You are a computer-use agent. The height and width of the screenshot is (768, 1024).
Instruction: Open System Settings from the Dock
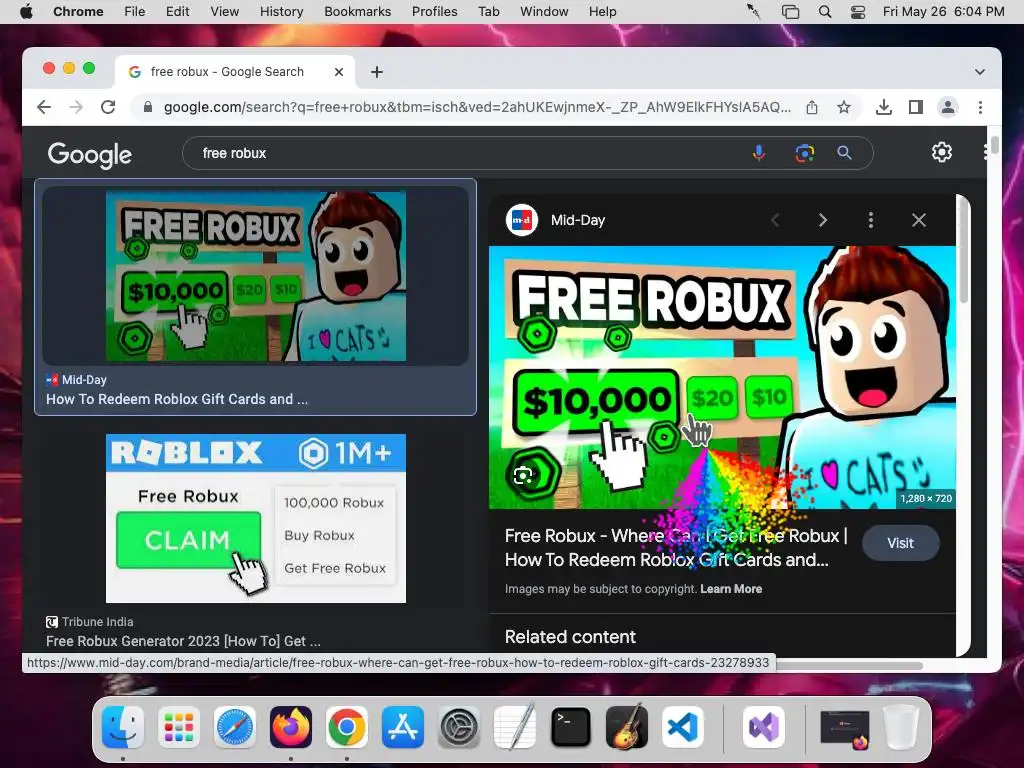(x=458, y=727)
